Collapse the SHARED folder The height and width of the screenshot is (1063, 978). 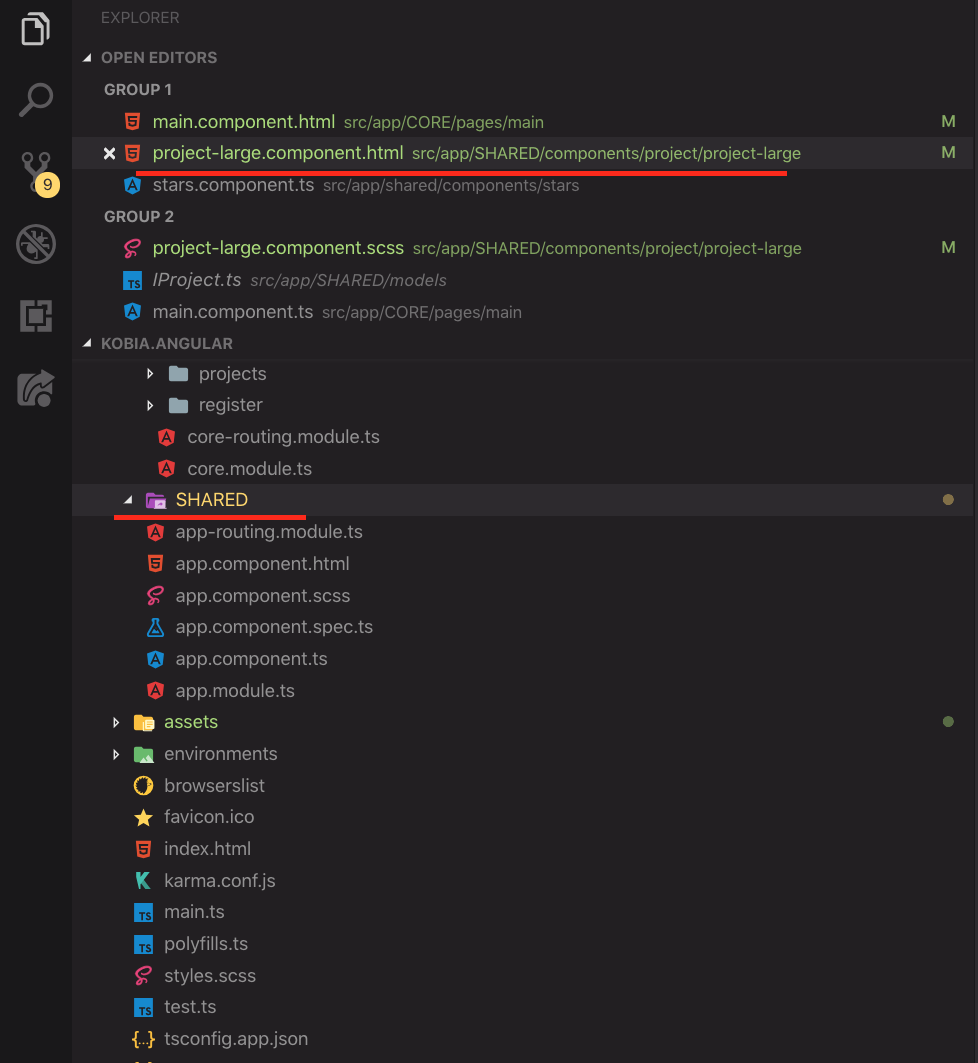click(127, 500)
